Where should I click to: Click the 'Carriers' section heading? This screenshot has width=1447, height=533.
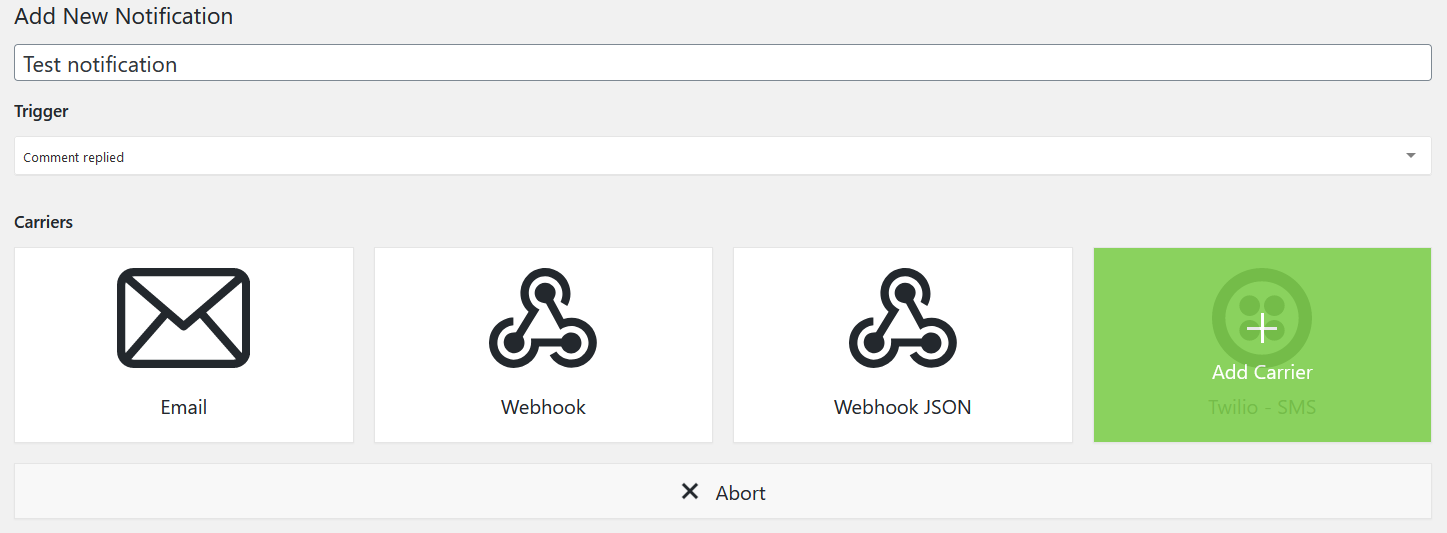coord(43,222)
